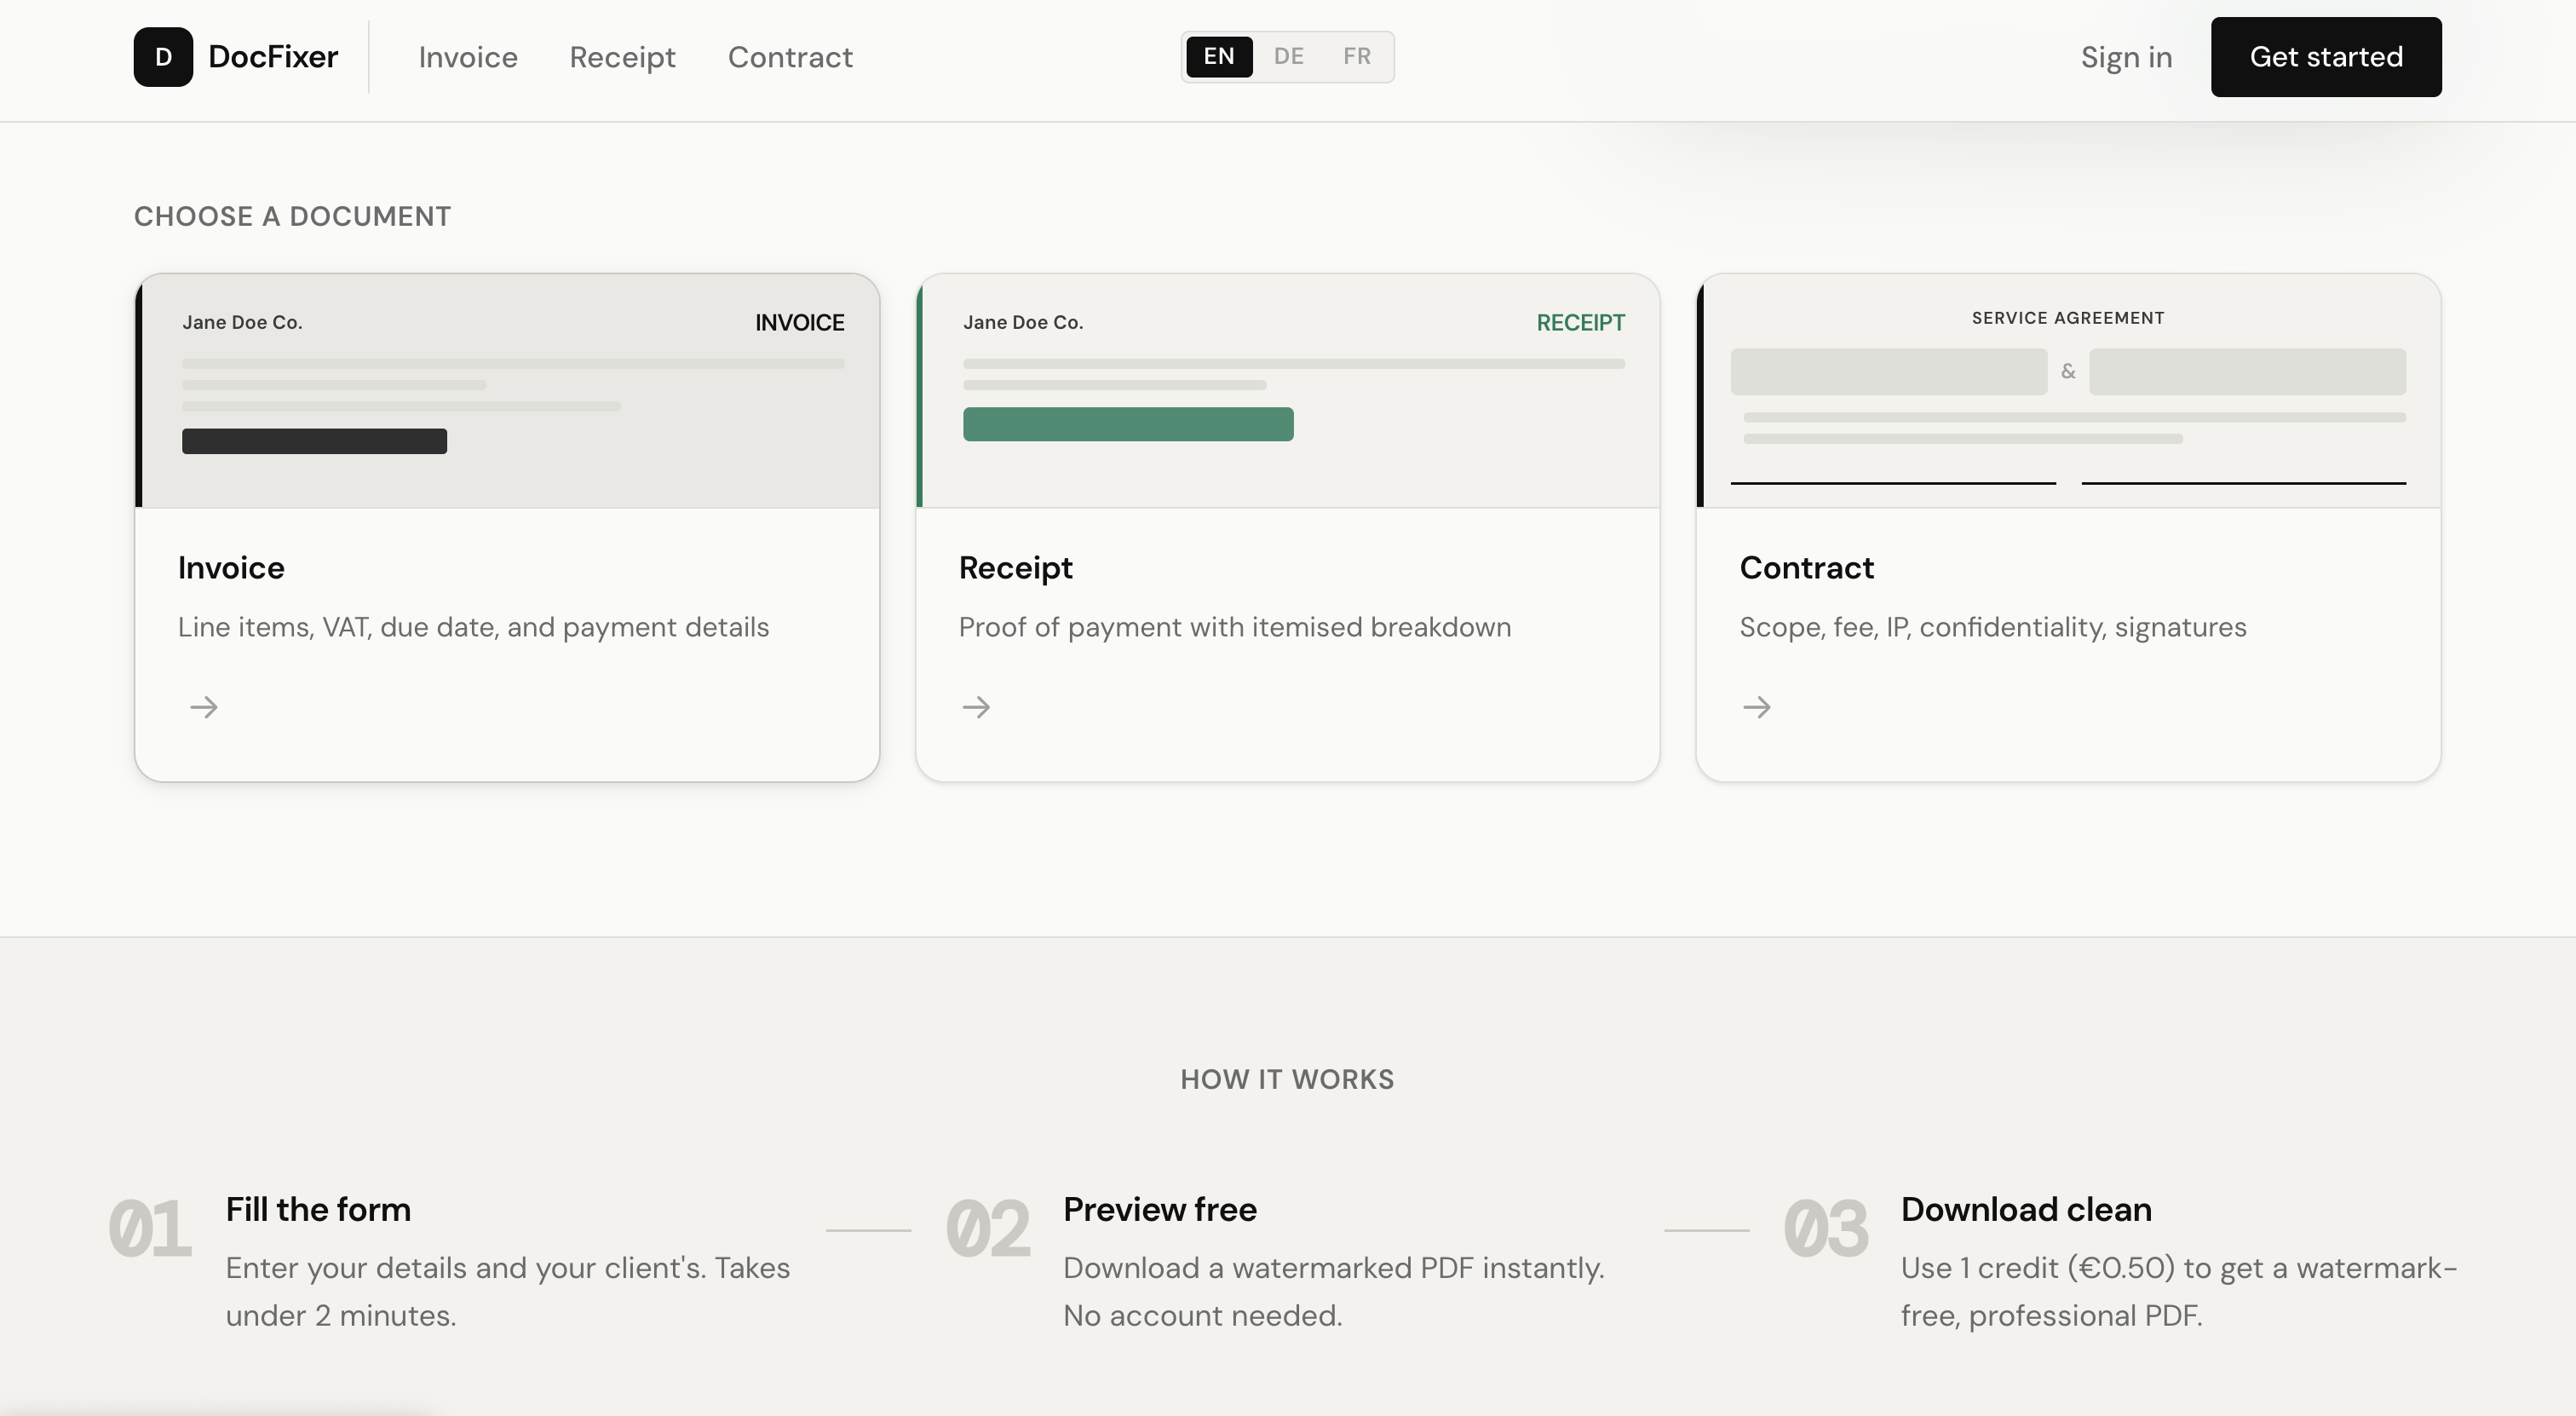The width and height of the screenshot is (2576, 1416).
Task: Click the DocFixer "D" logo icon
Action: tap(163, 57)
